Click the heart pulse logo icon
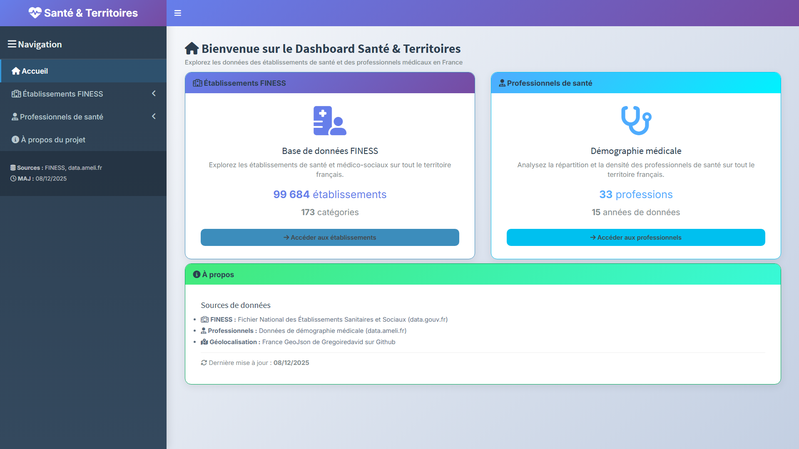 [x=35, y=13]
